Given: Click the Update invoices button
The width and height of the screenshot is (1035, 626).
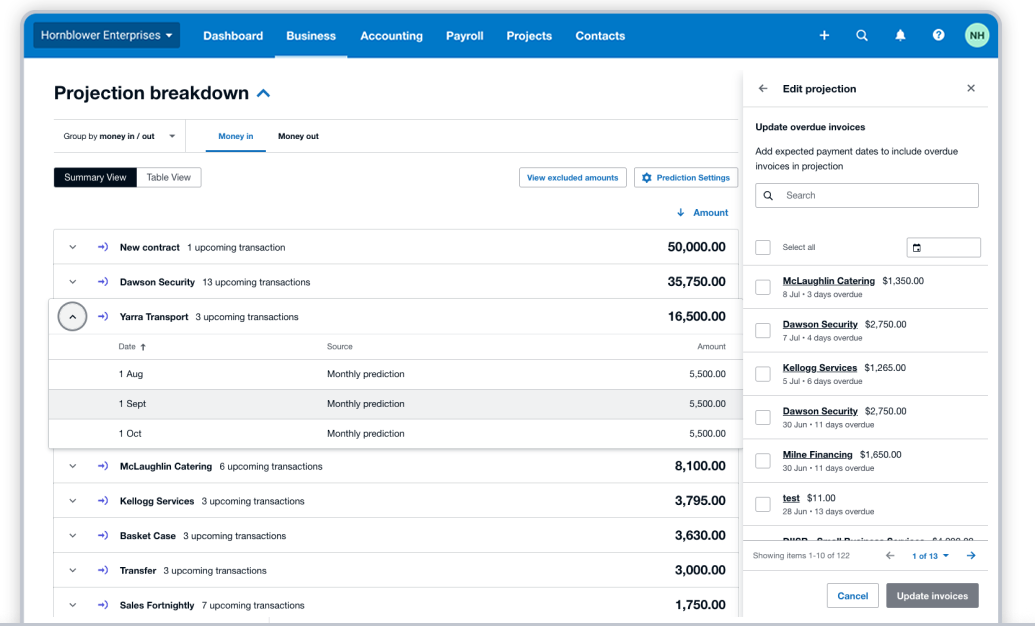Looking at the screenshot, I should click(932, 596).
